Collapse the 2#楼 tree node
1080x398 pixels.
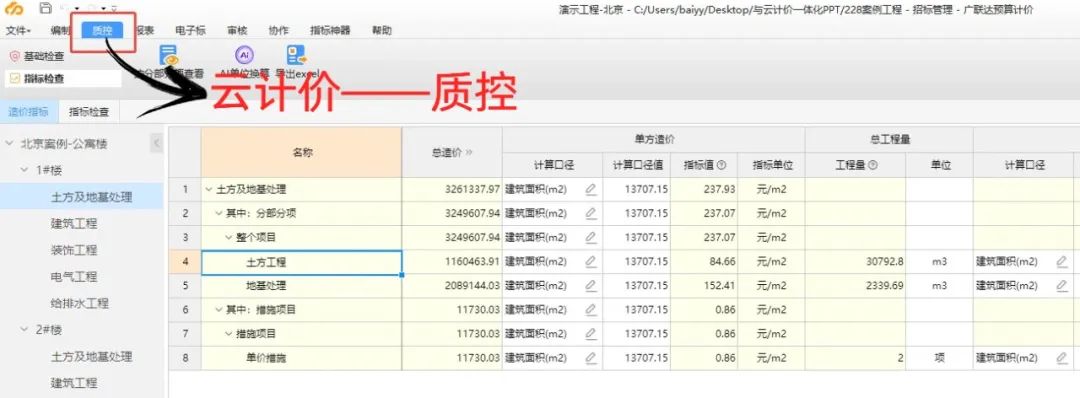(25, 330)
